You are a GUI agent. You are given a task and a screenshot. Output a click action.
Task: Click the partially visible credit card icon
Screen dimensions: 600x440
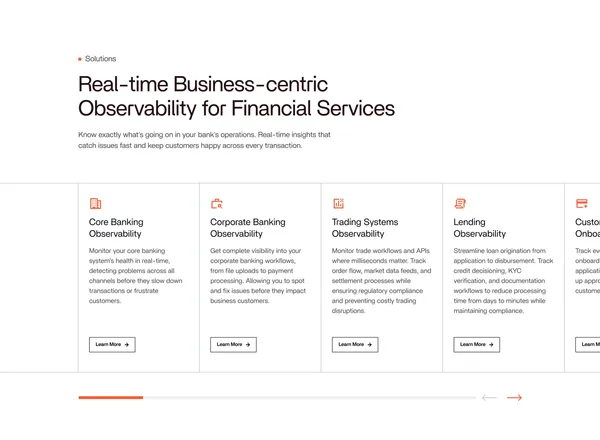[582, 204]
